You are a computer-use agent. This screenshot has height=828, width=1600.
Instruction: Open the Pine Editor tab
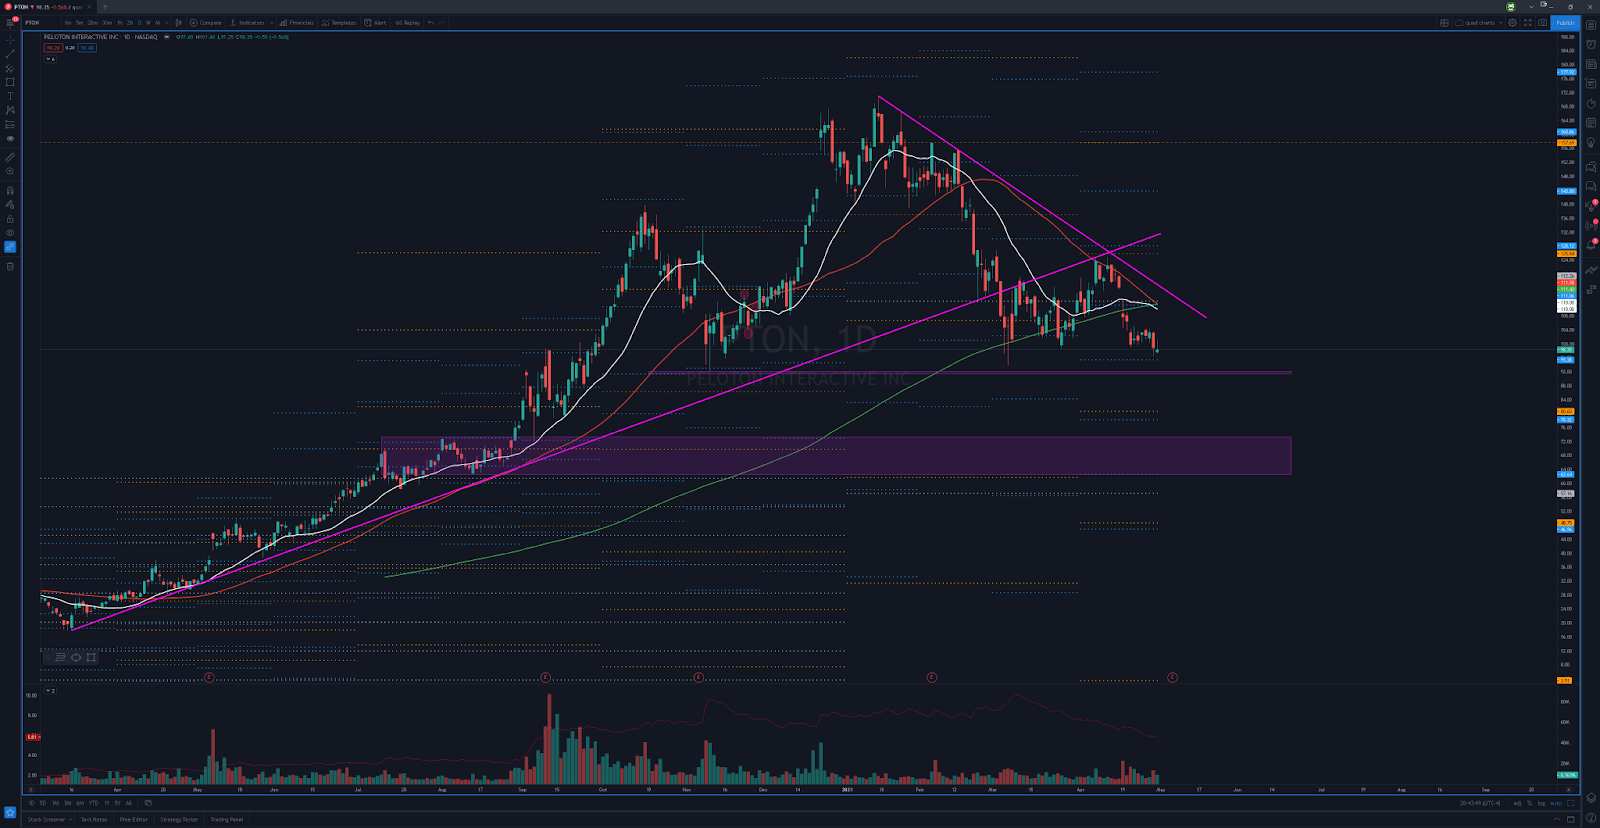click(134, 819)
